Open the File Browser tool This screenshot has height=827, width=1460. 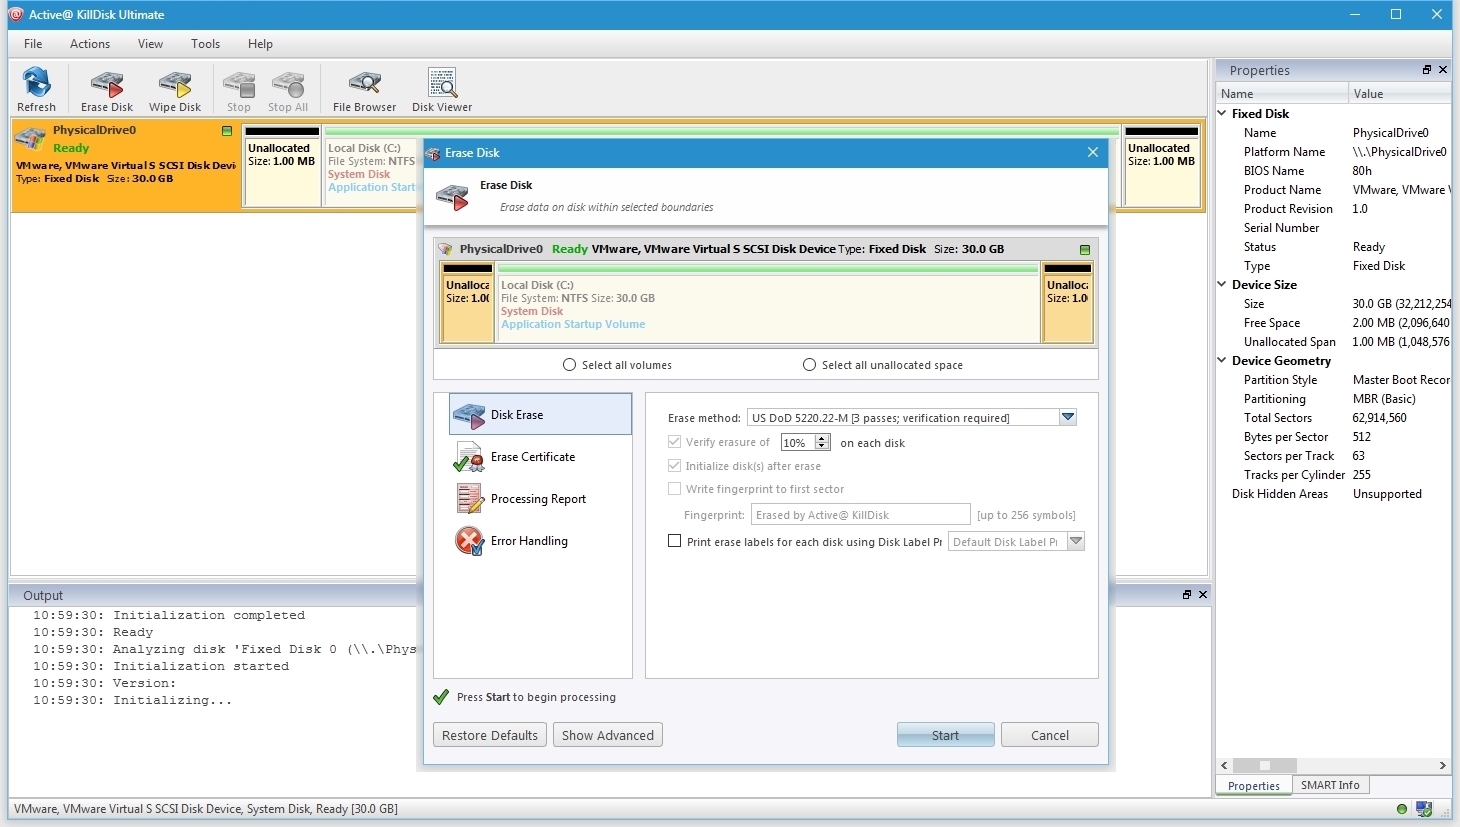click(364, 90)
